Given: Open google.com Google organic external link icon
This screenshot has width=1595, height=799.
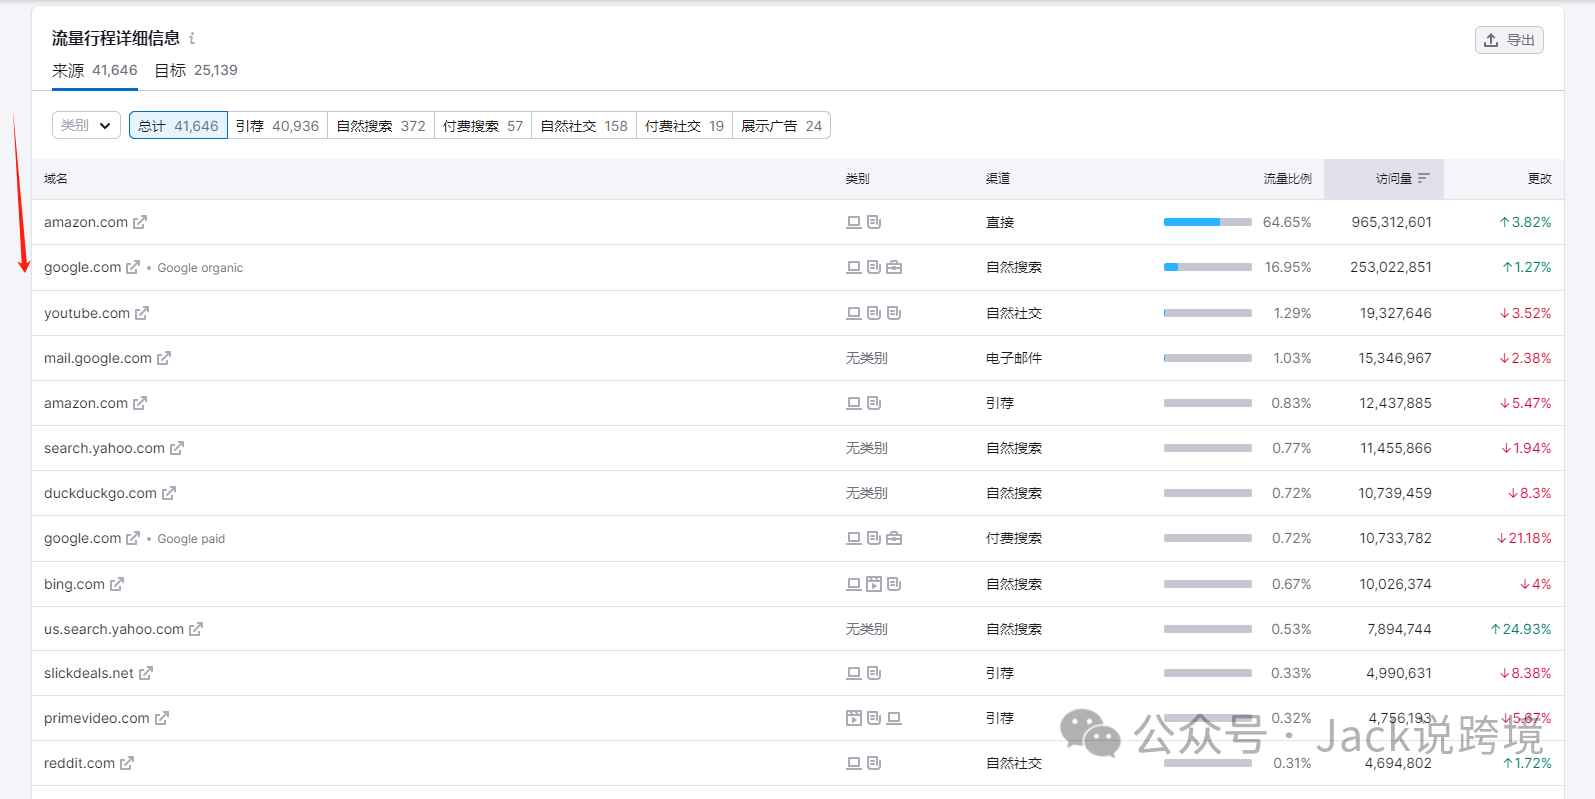Looking at the screenshot, I should click(x=133, y=267).
